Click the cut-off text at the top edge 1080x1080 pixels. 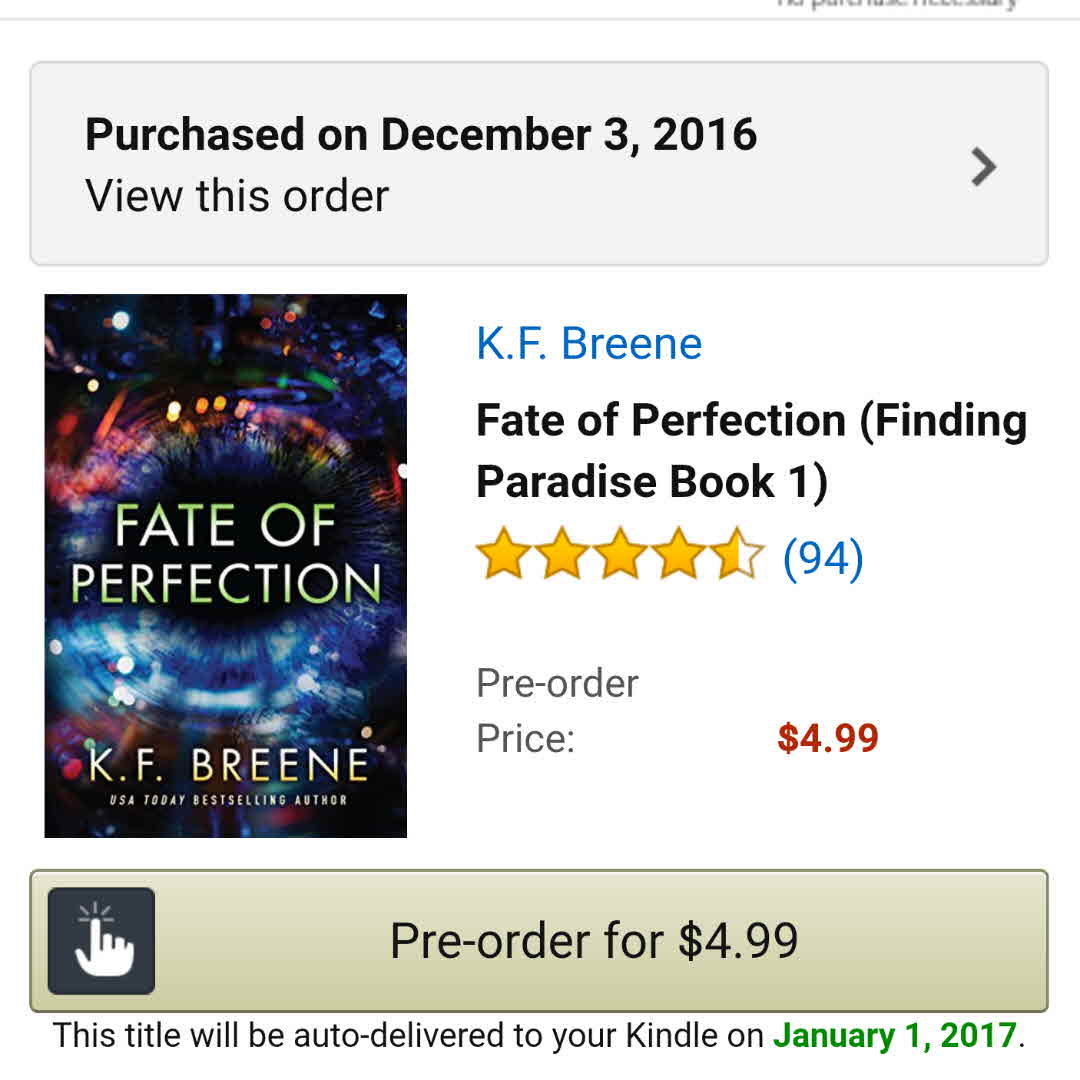pos(896,4)
